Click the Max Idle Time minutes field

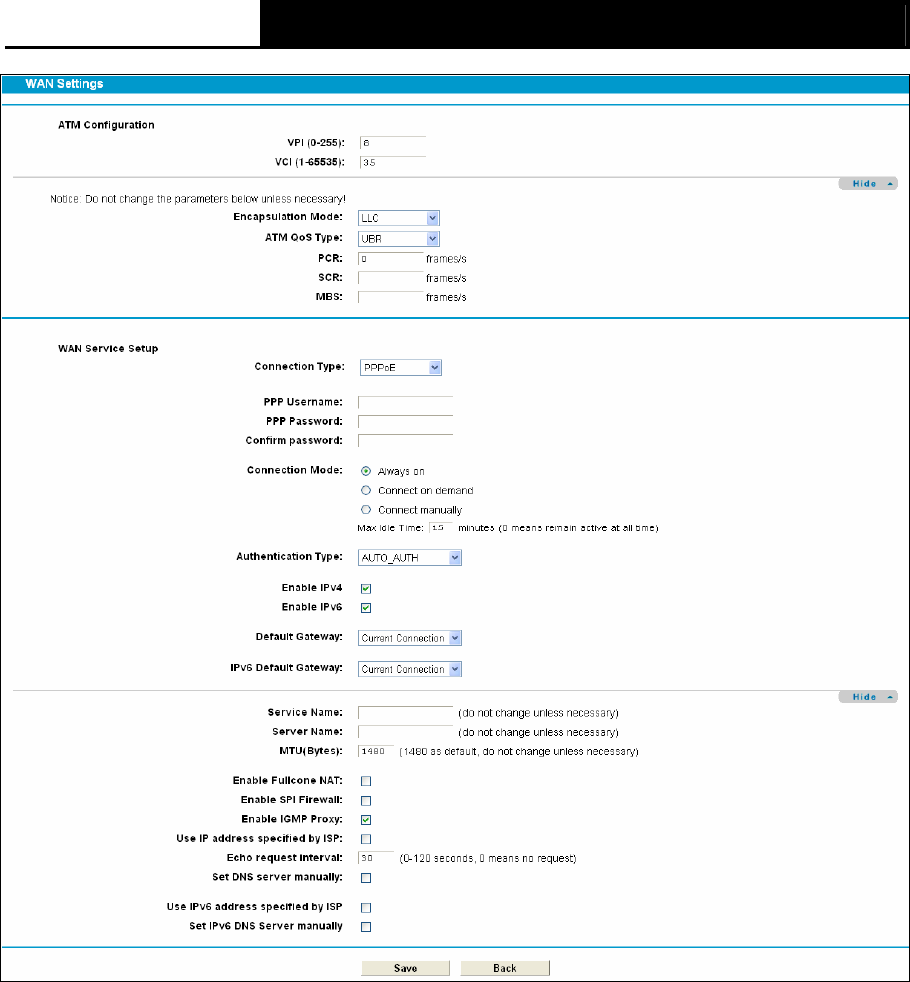440,528
